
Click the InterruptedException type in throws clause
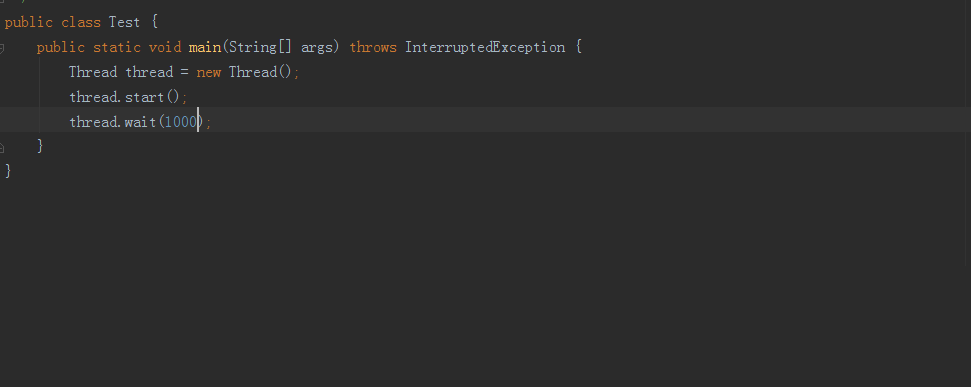tap(485, 48)
